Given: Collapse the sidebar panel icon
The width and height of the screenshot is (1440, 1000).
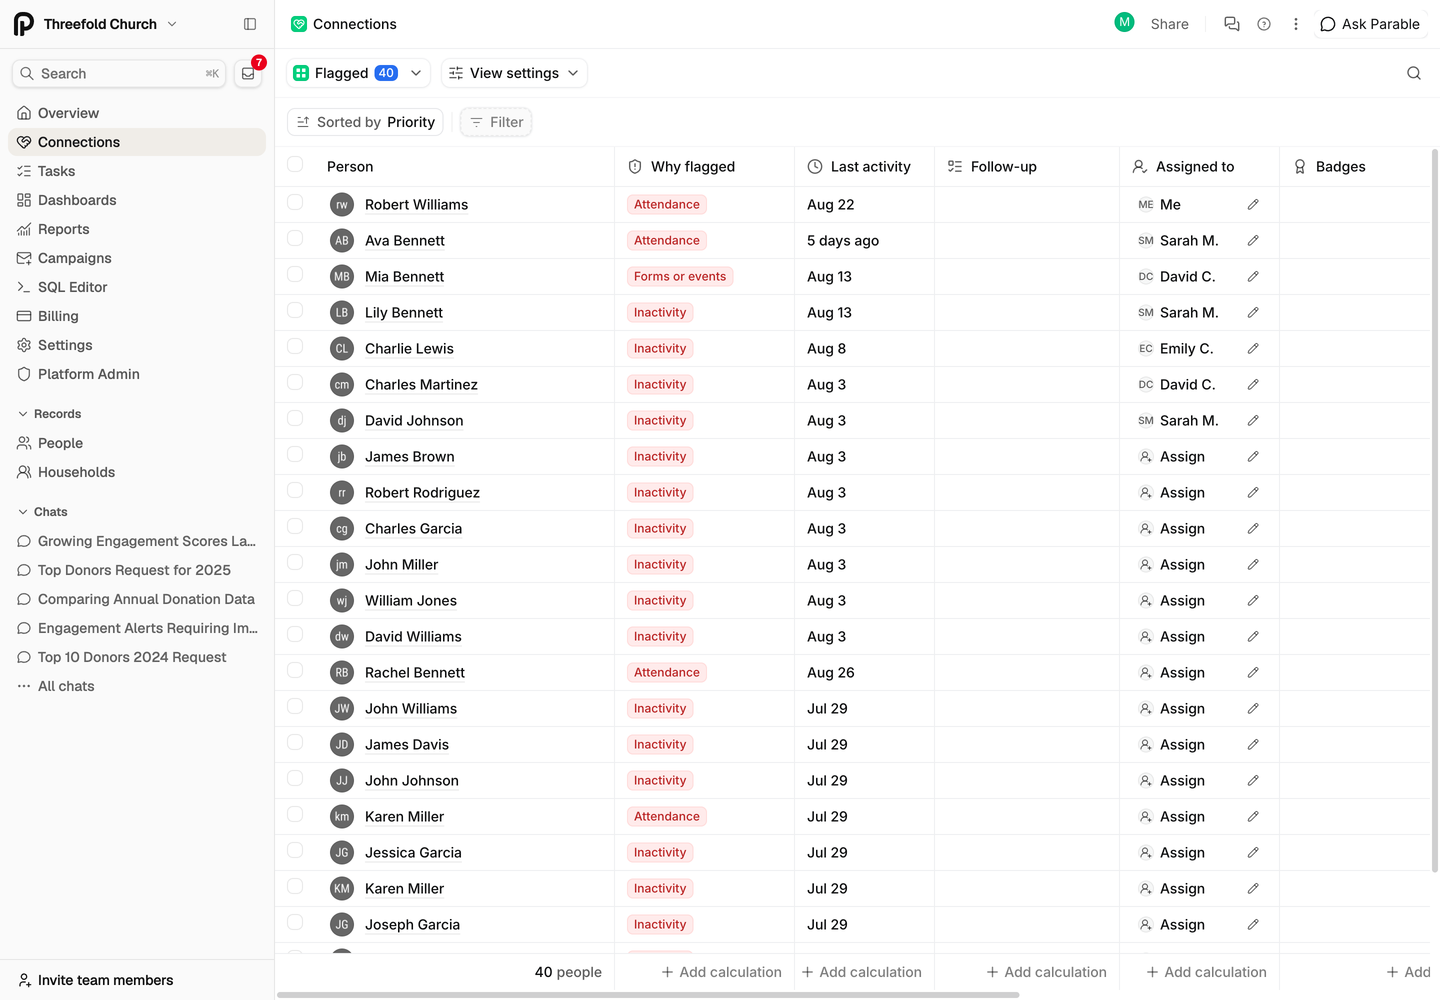Looking at the screenshot, I should point(250,24).
